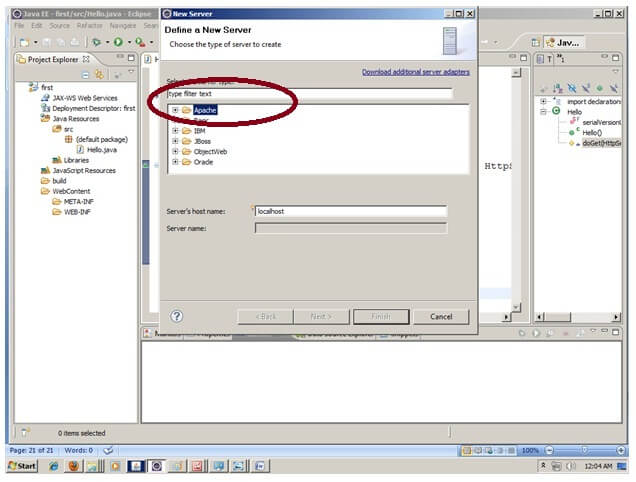Expand the Apache server folder
Screen dimensions: 636x482
tap(175, 110)
